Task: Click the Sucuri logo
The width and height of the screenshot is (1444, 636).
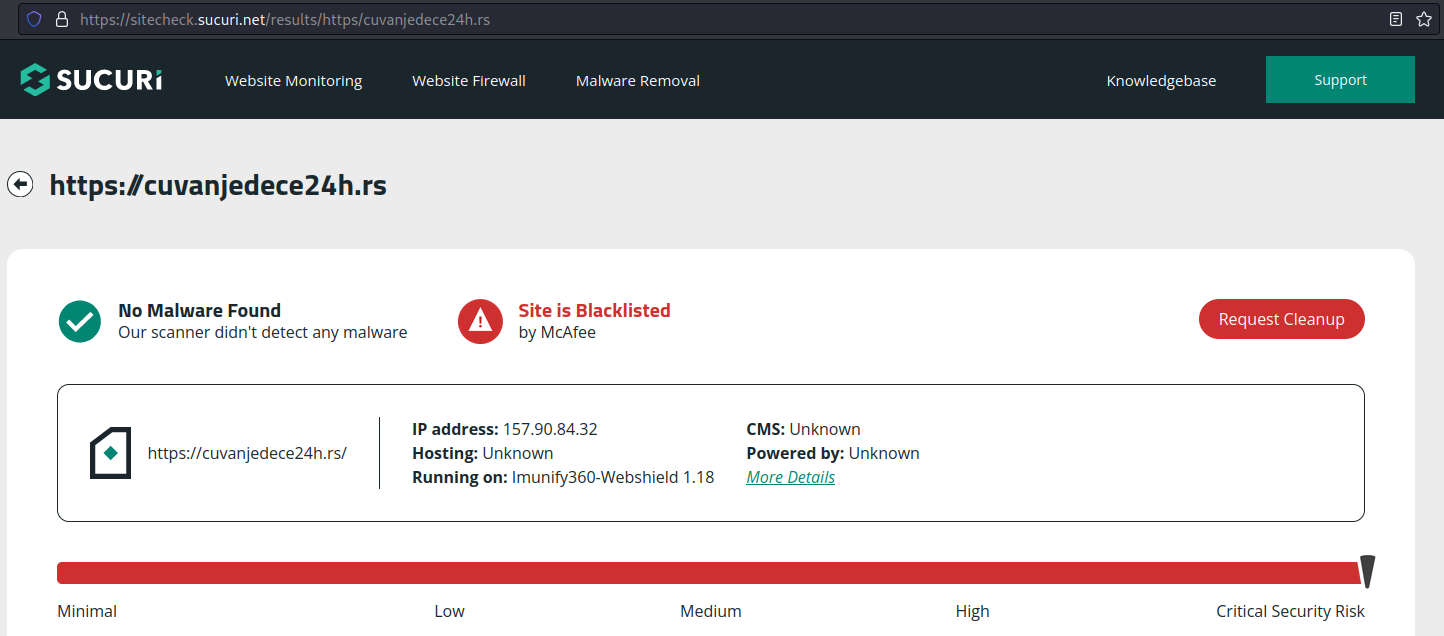Action: [x=91, y=80]
